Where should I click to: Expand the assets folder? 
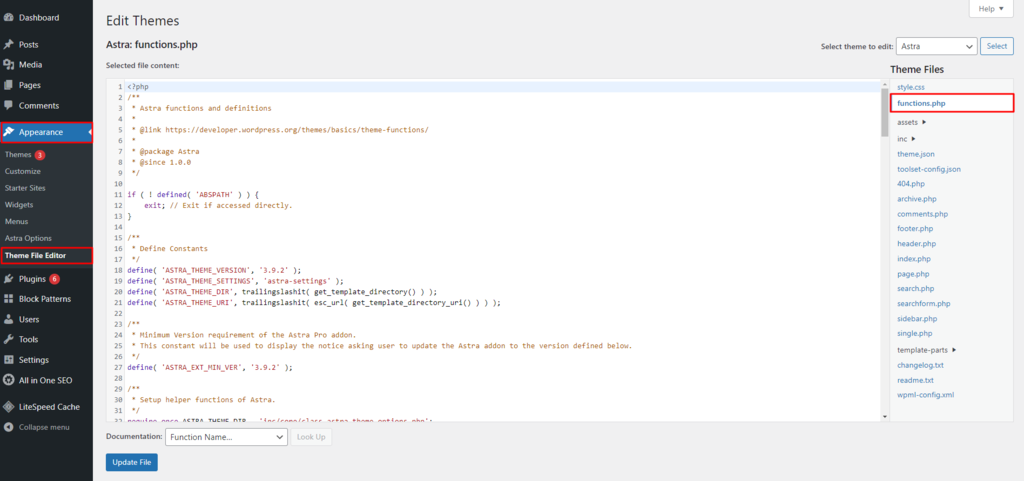pyautogui.click(x=912, y=121)
